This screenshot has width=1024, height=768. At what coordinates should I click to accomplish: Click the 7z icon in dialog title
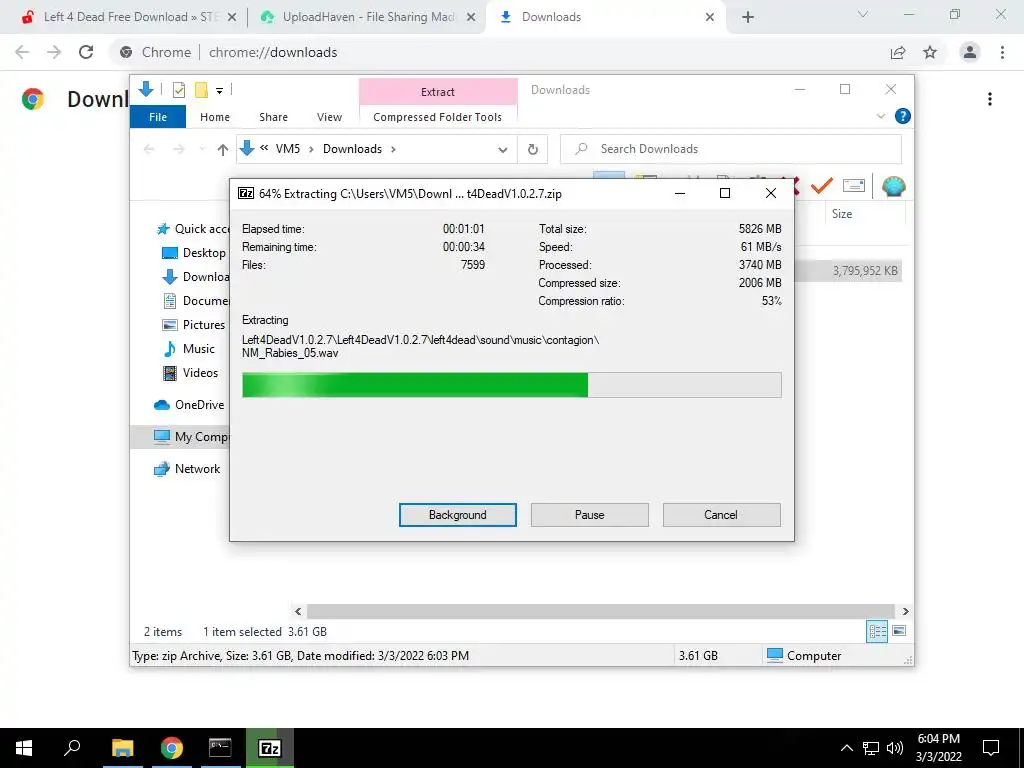pyautogui.click(x=246, y=193)
